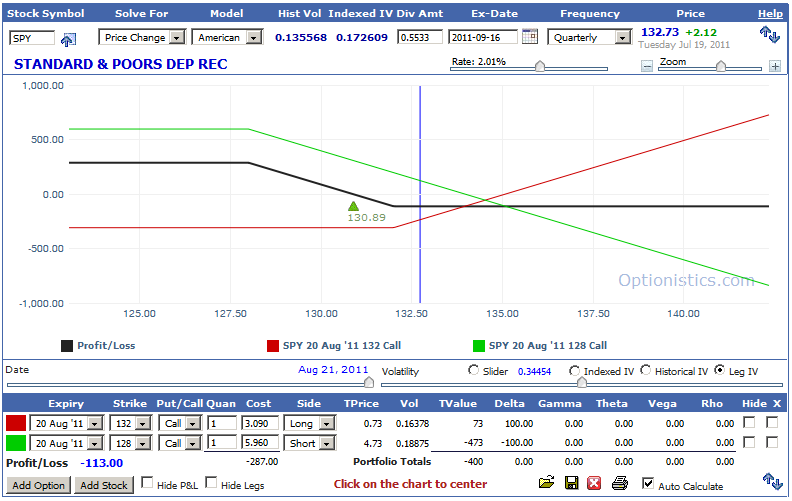Open the Model American dropdown
The height and width of the screenshot is (501, 792).
pos(227,37)
